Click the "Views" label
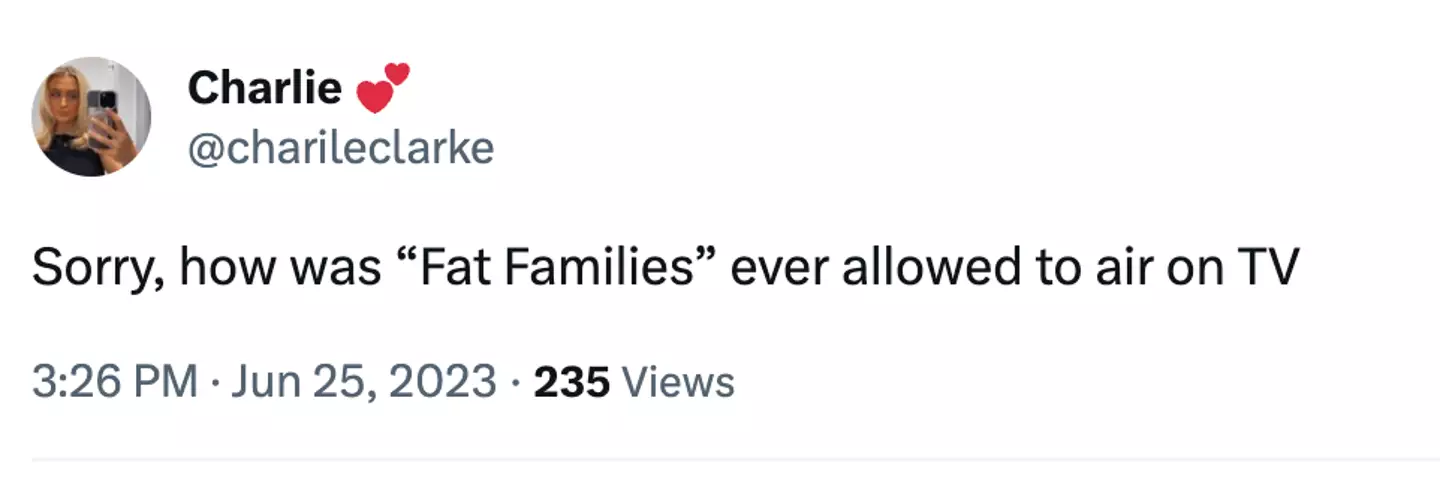Image resolution: width=1440 pixels, height=491 pixels. [x=678, y=381]
